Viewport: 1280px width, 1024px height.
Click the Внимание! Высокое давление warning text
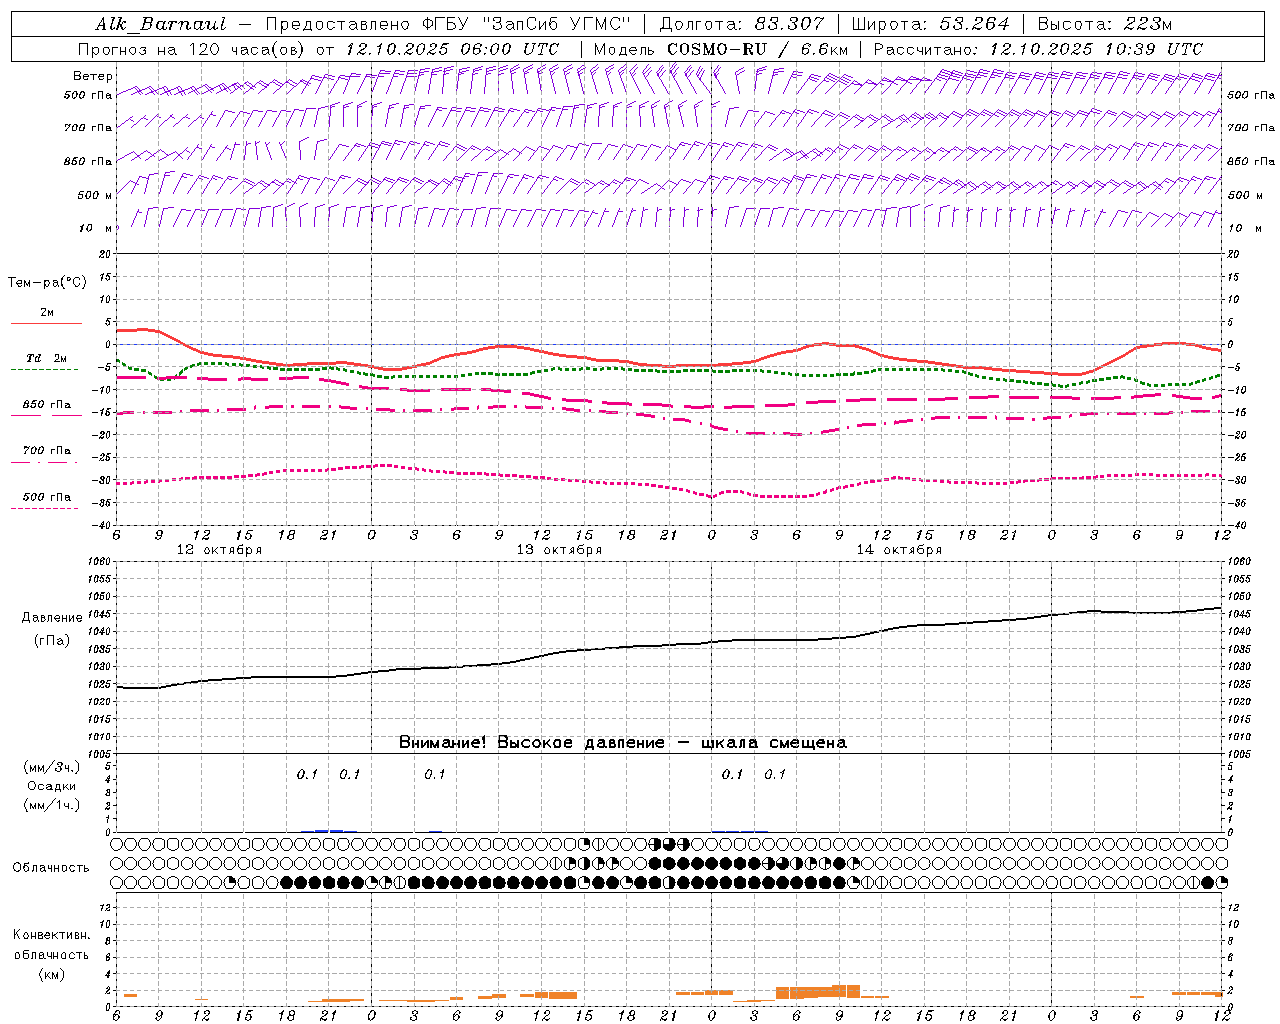623,743
